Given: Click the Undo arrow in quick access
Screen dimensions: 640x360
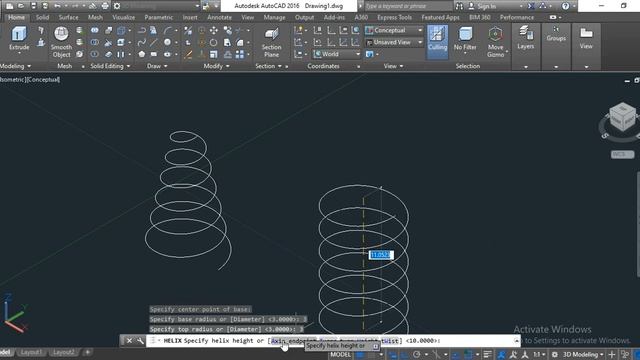Looking at the screenshot, I should (57, 6).
